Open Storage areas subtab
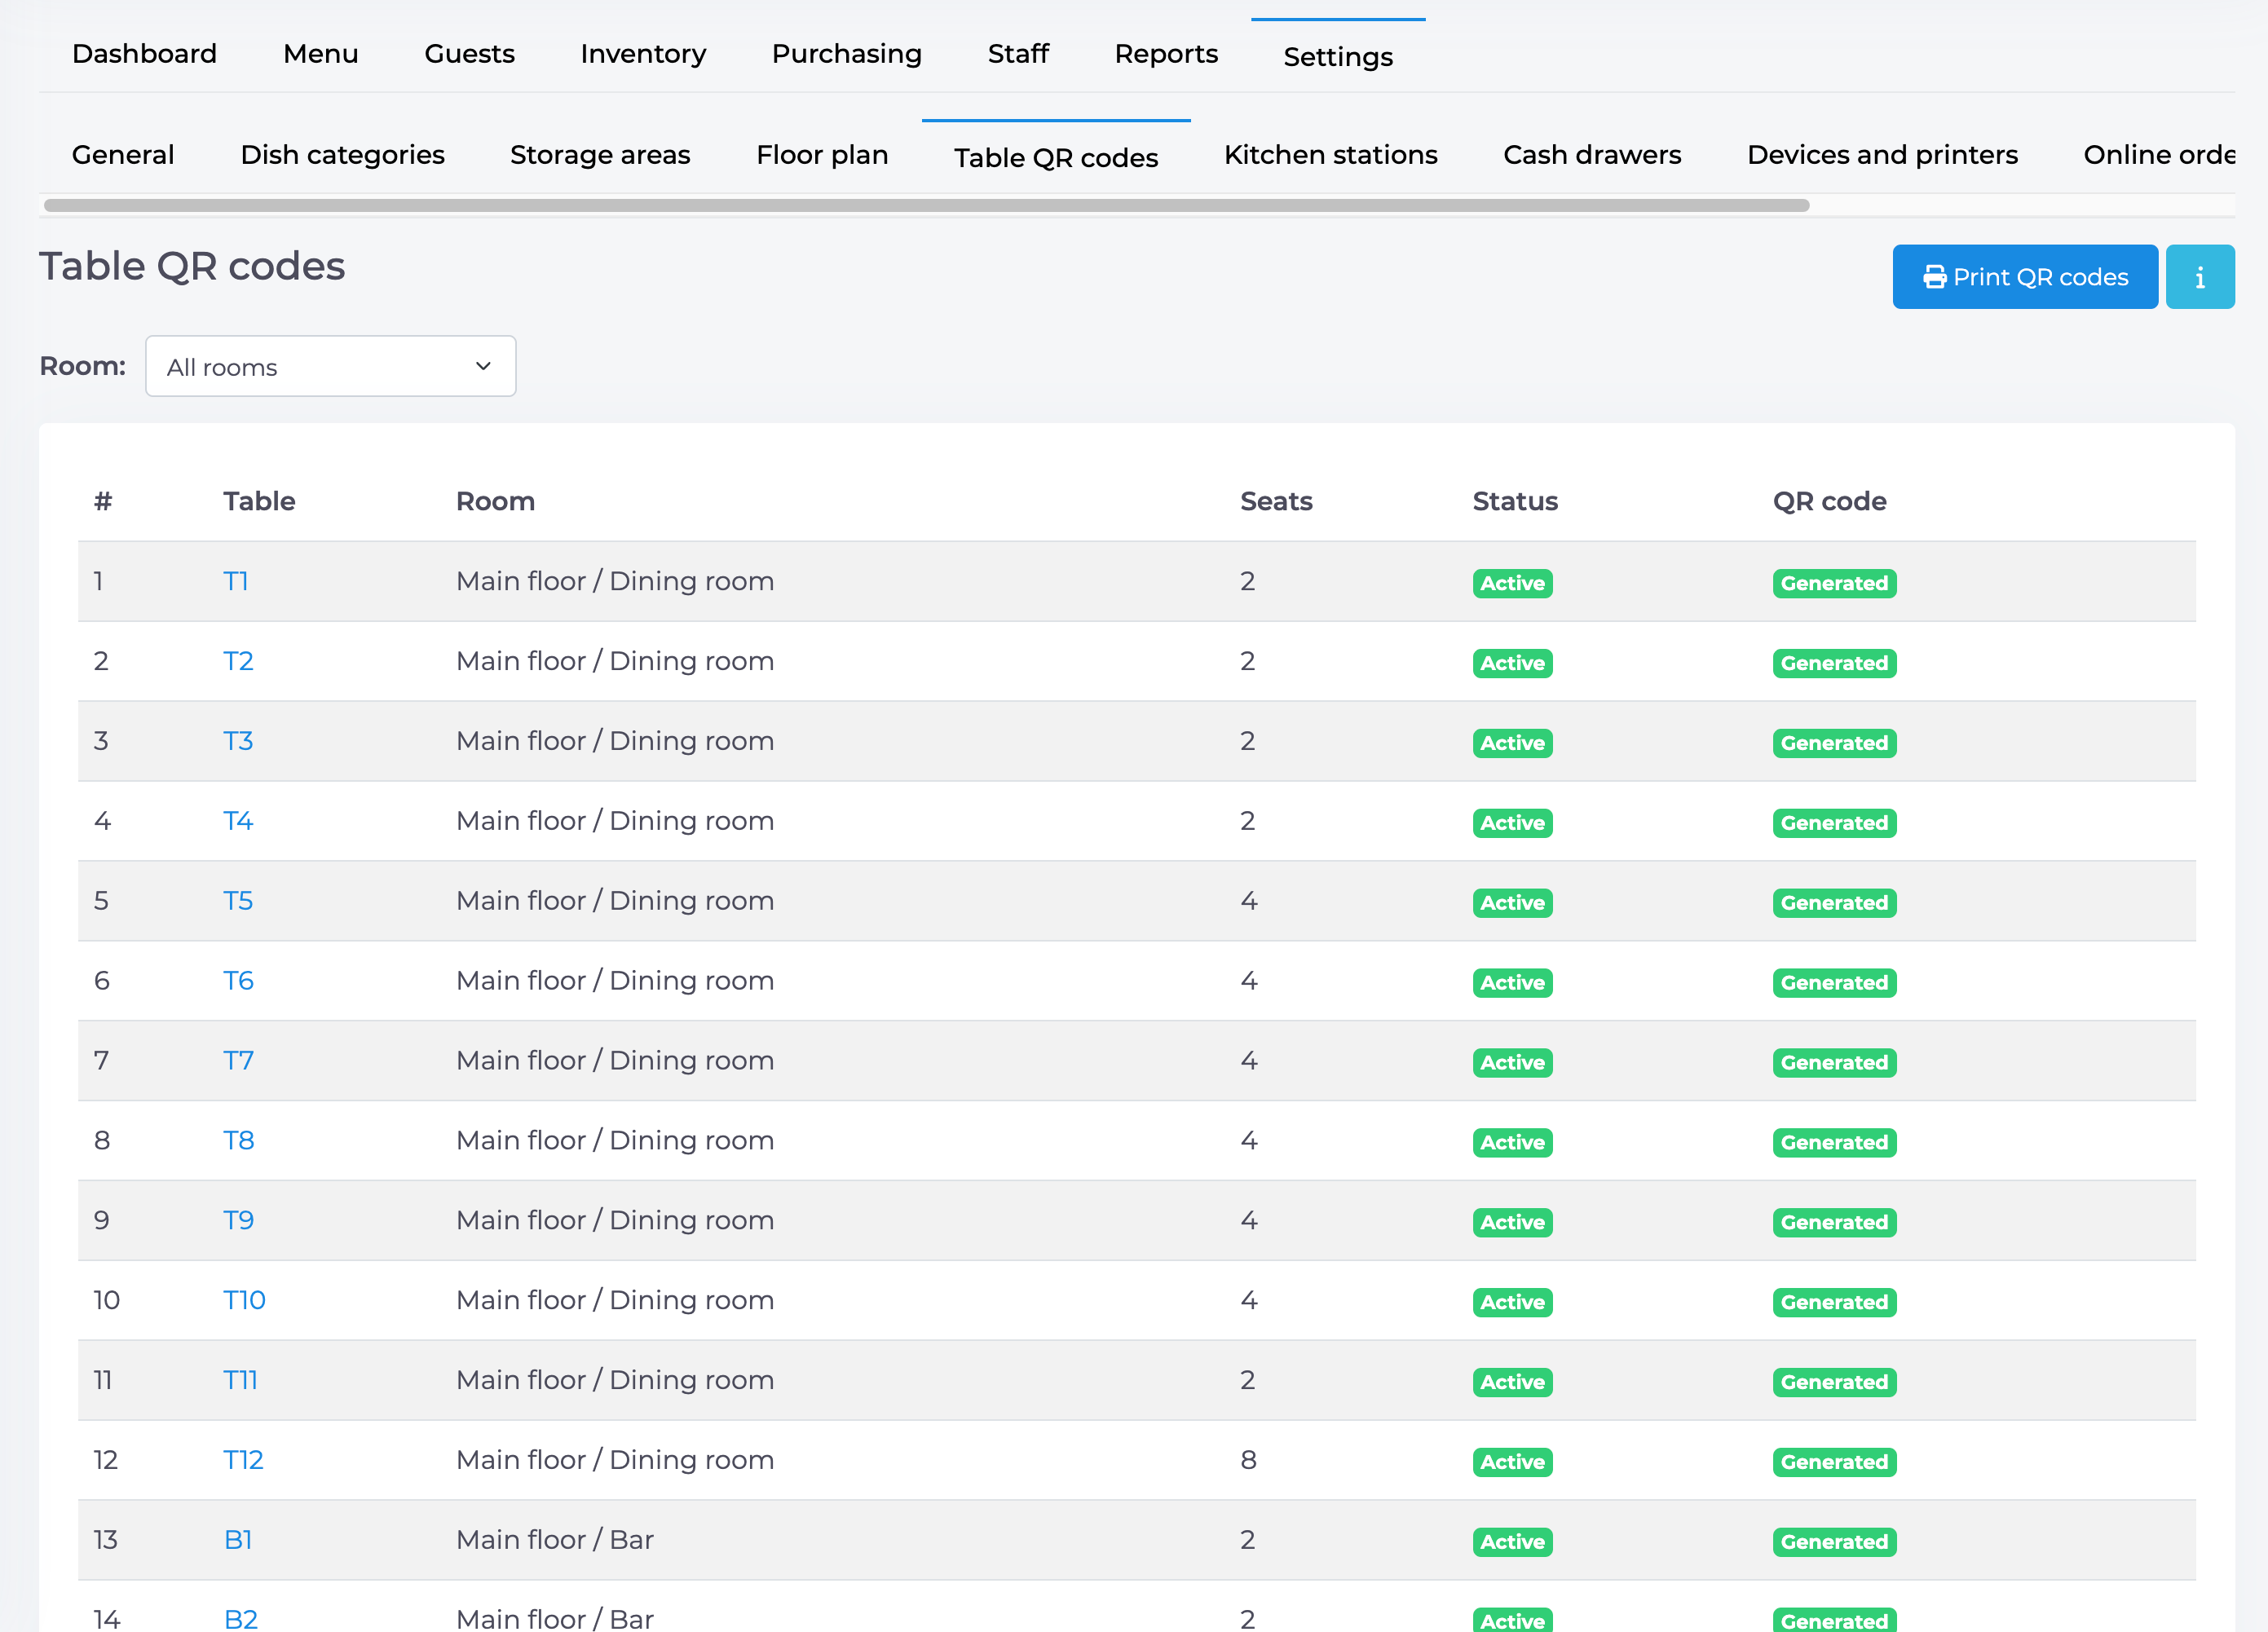Screen dimensions: 2268x1632 click(600, 155)
